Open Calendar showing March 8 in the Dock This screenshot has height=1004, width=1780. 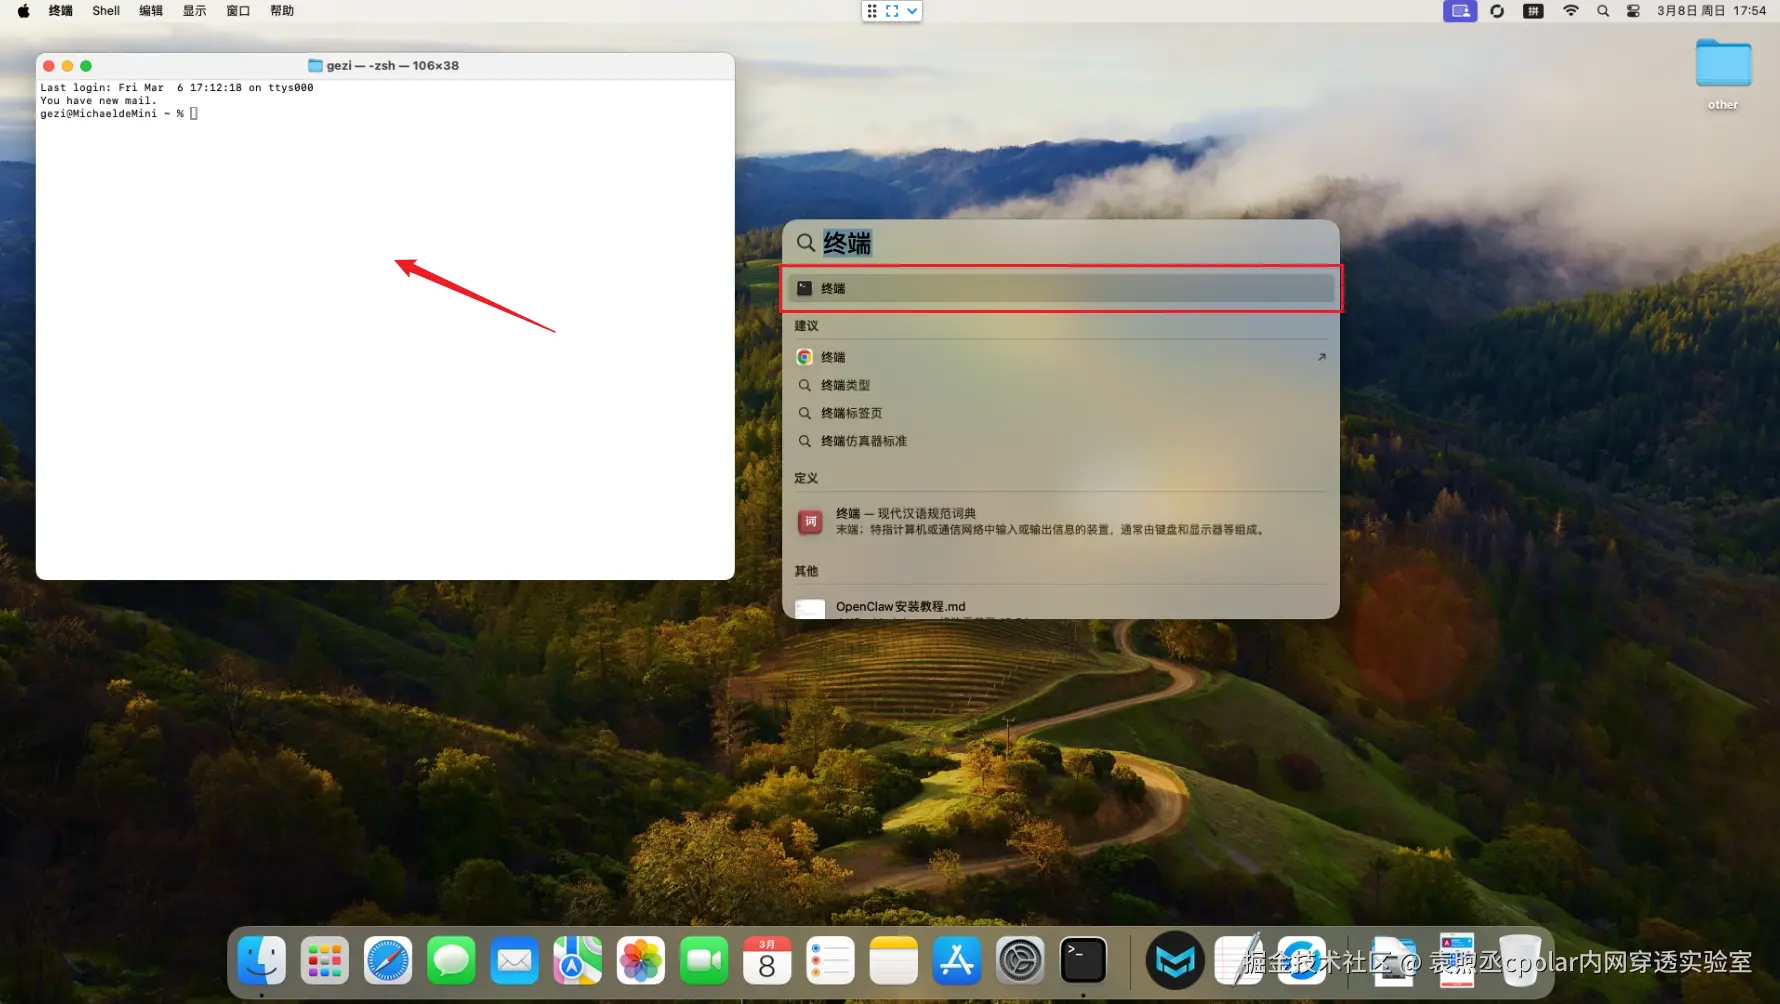click(767, 961)
